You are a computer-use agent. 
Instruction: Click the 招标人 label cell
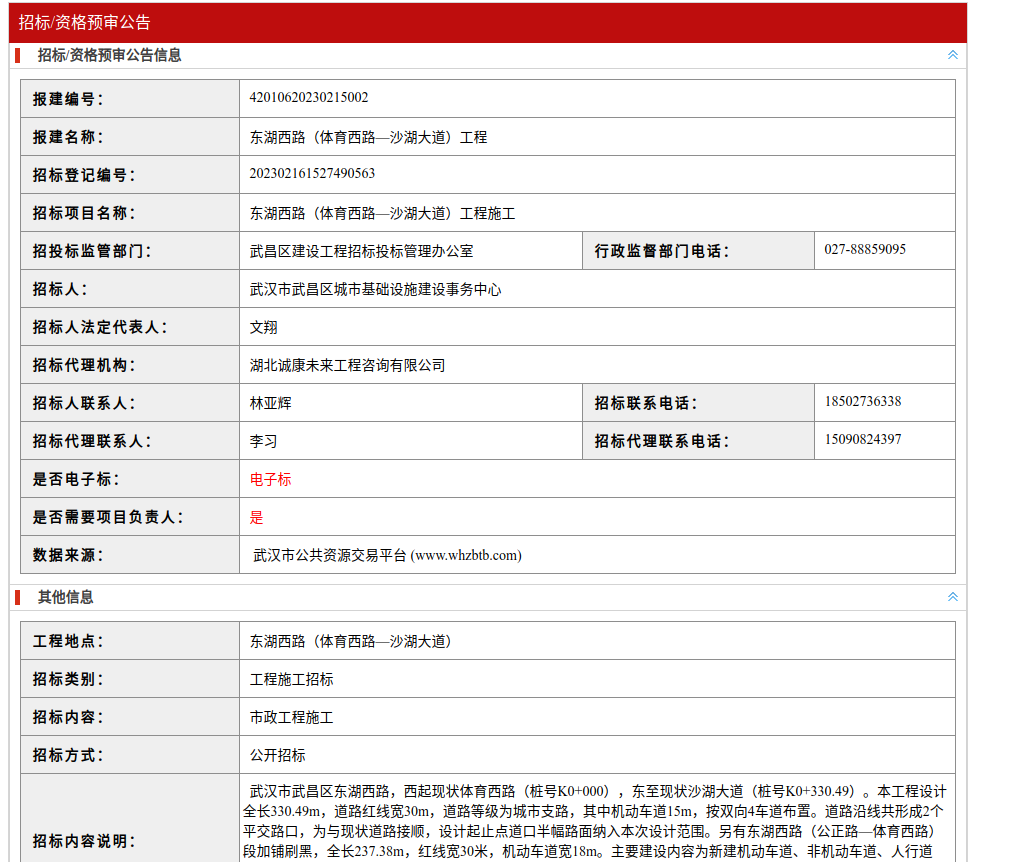(130, 289)
